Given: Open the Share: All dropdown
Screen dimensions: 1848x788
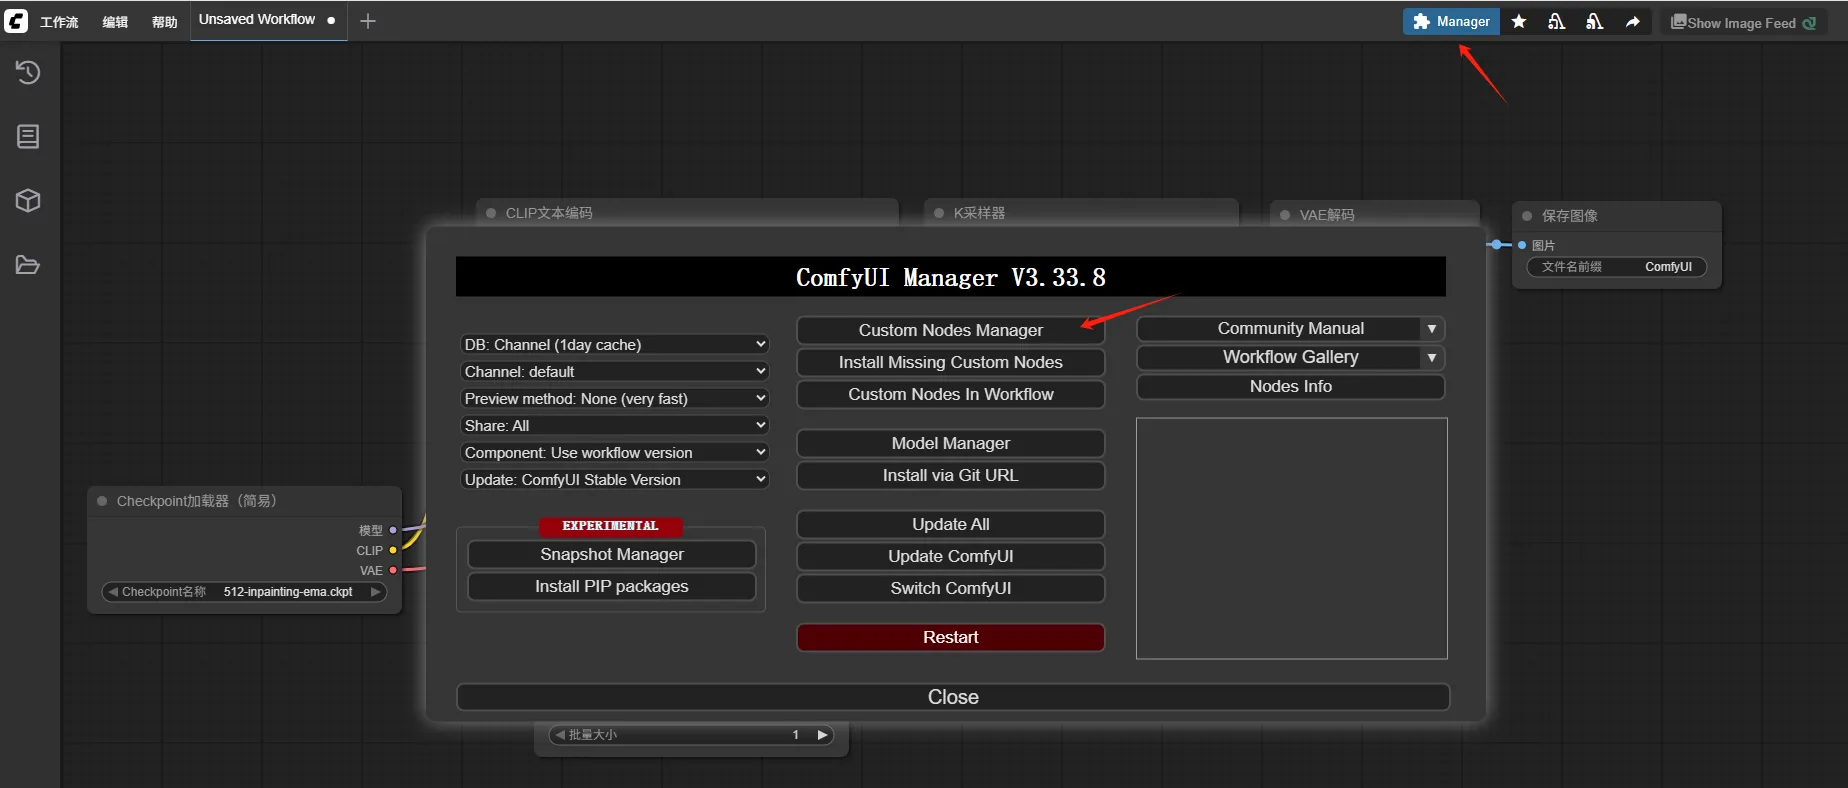Looking at the screenshot, I should [x=615, y=425].
